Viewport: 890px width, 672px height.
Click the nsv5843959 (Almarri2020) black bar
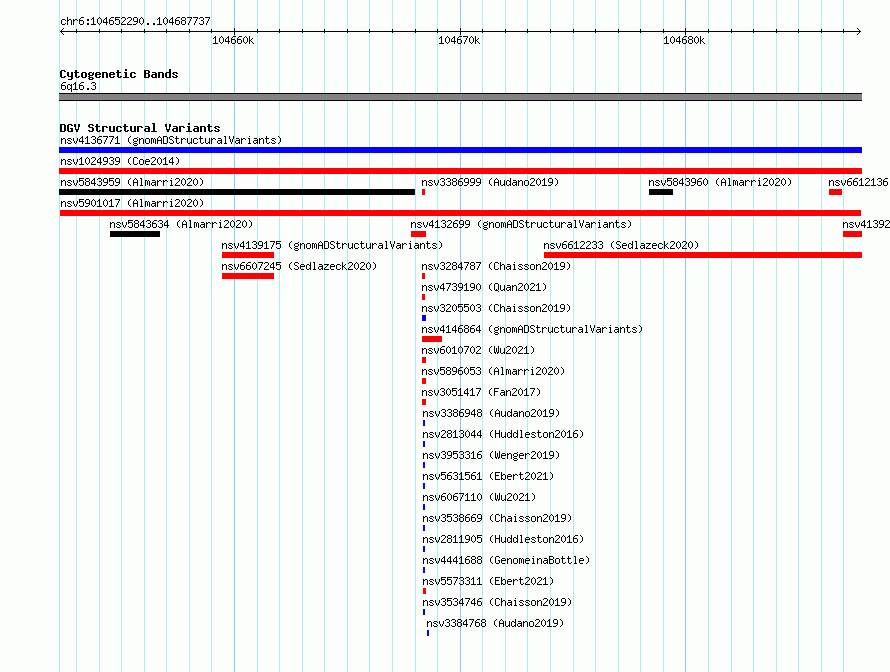click(237, 192)
